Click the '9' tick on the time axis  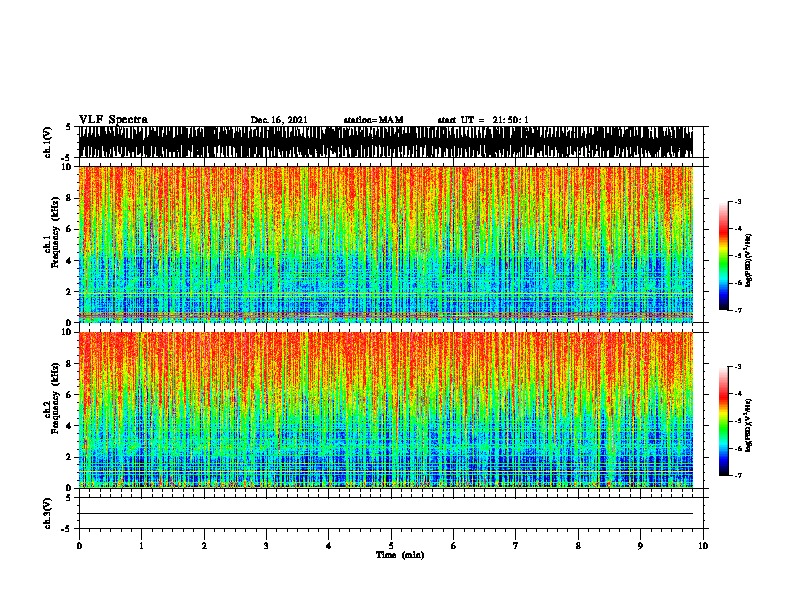click(640, 546)
